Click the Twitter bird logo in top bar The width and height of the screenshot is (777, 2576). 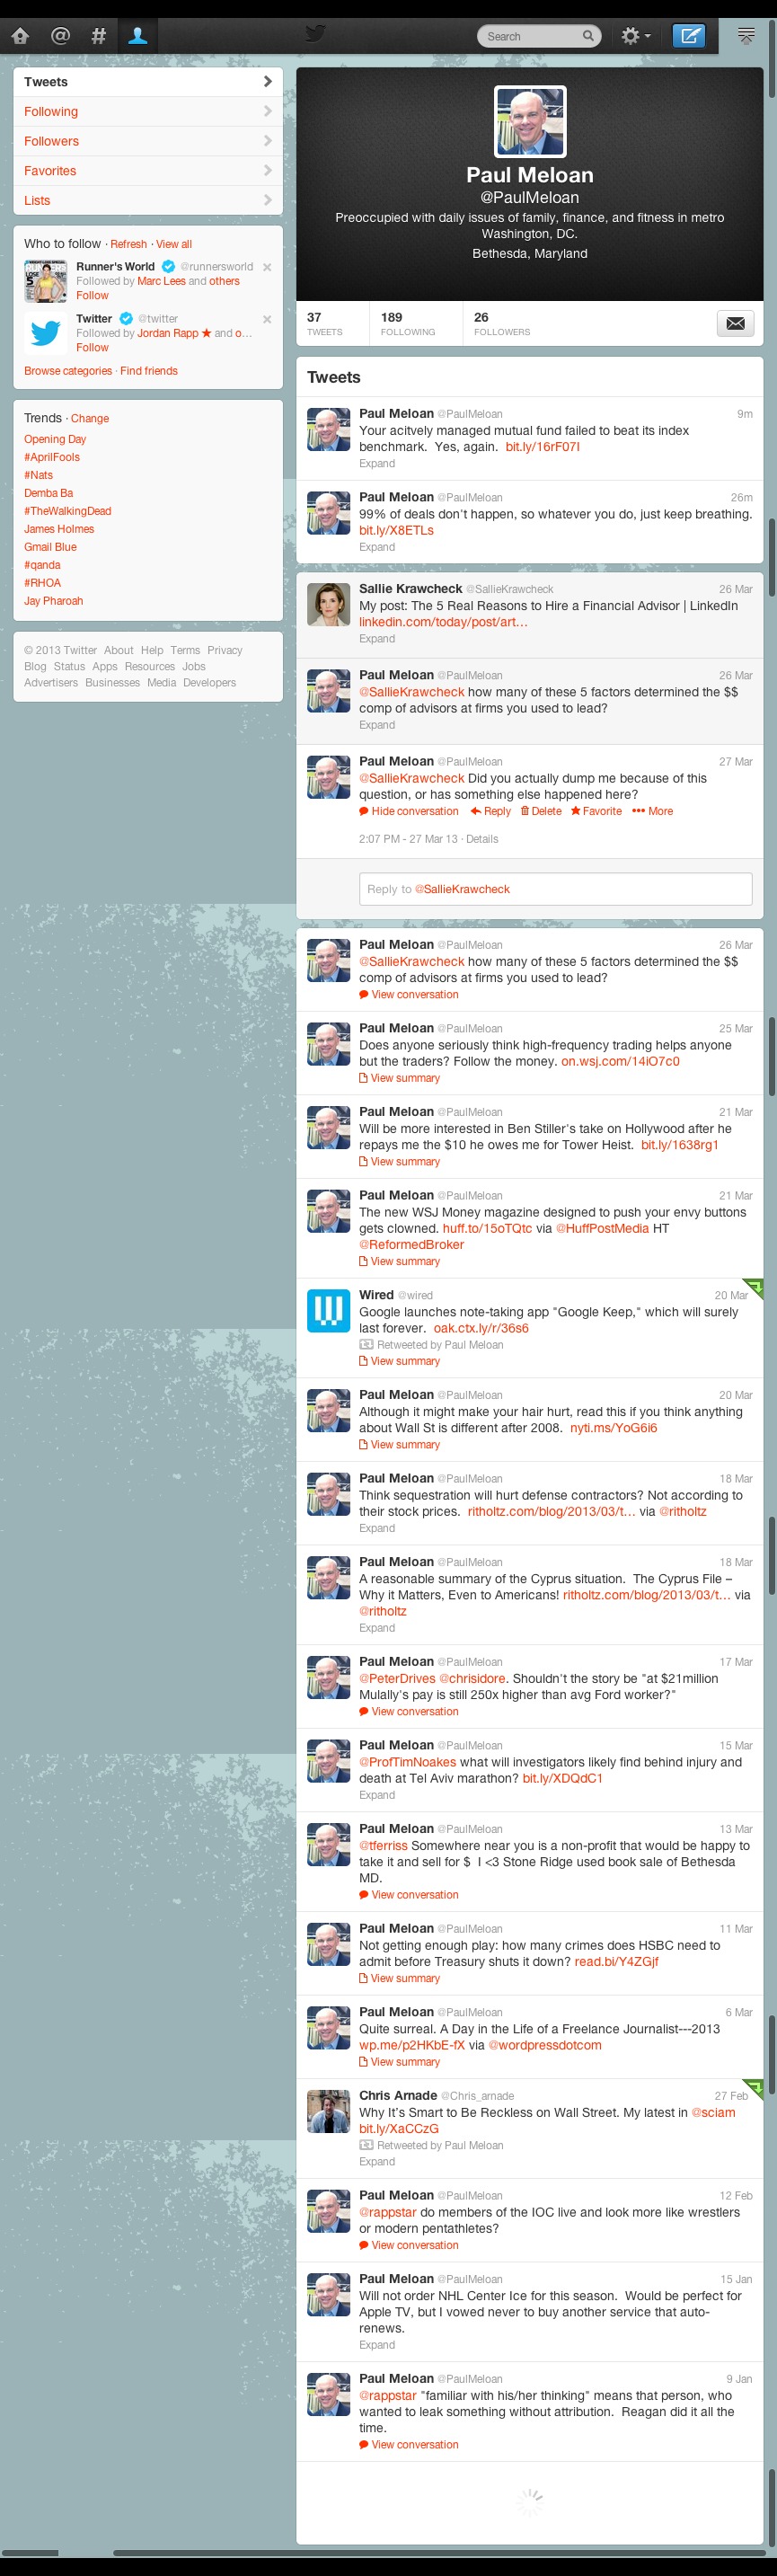315,35
